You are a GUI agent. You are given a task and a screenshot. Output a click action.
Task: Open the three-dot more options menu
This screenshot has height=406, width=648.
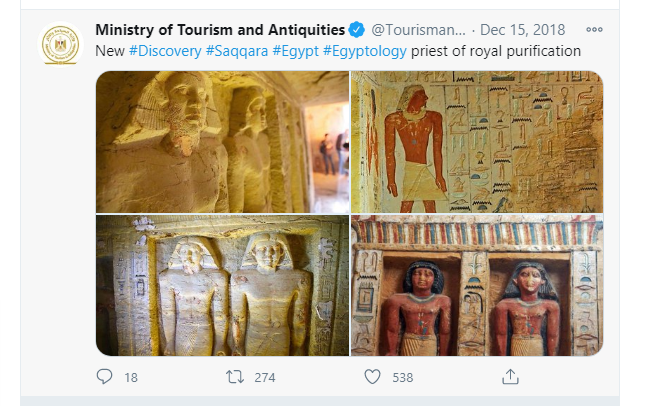coord(594,30)
